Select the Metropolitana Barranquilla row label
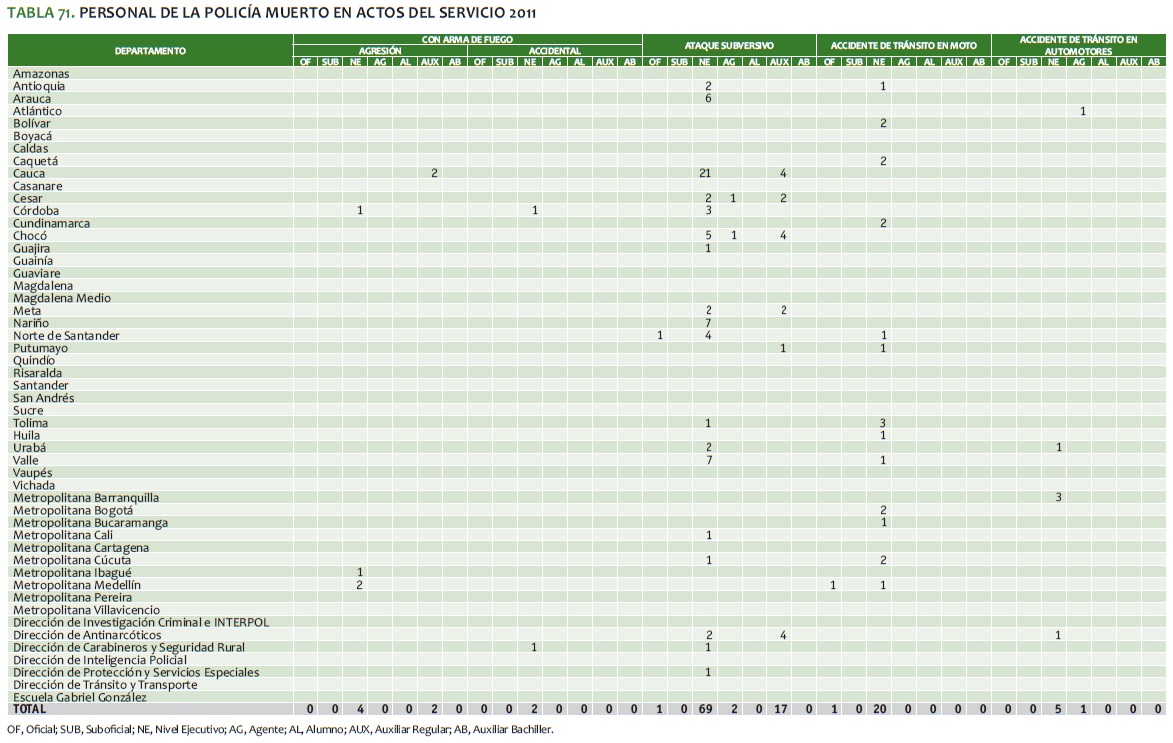 point(86,497)
